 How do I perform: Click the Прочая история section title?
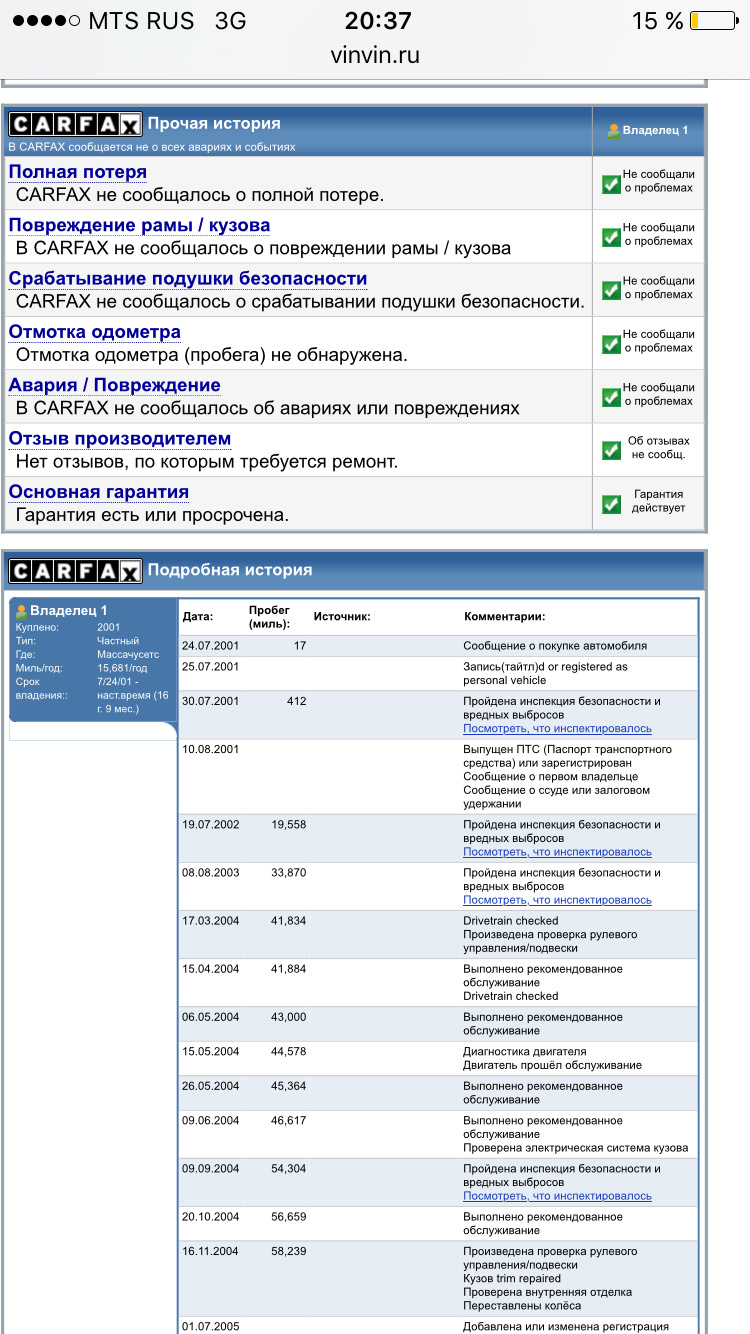[x=214, y=124]
